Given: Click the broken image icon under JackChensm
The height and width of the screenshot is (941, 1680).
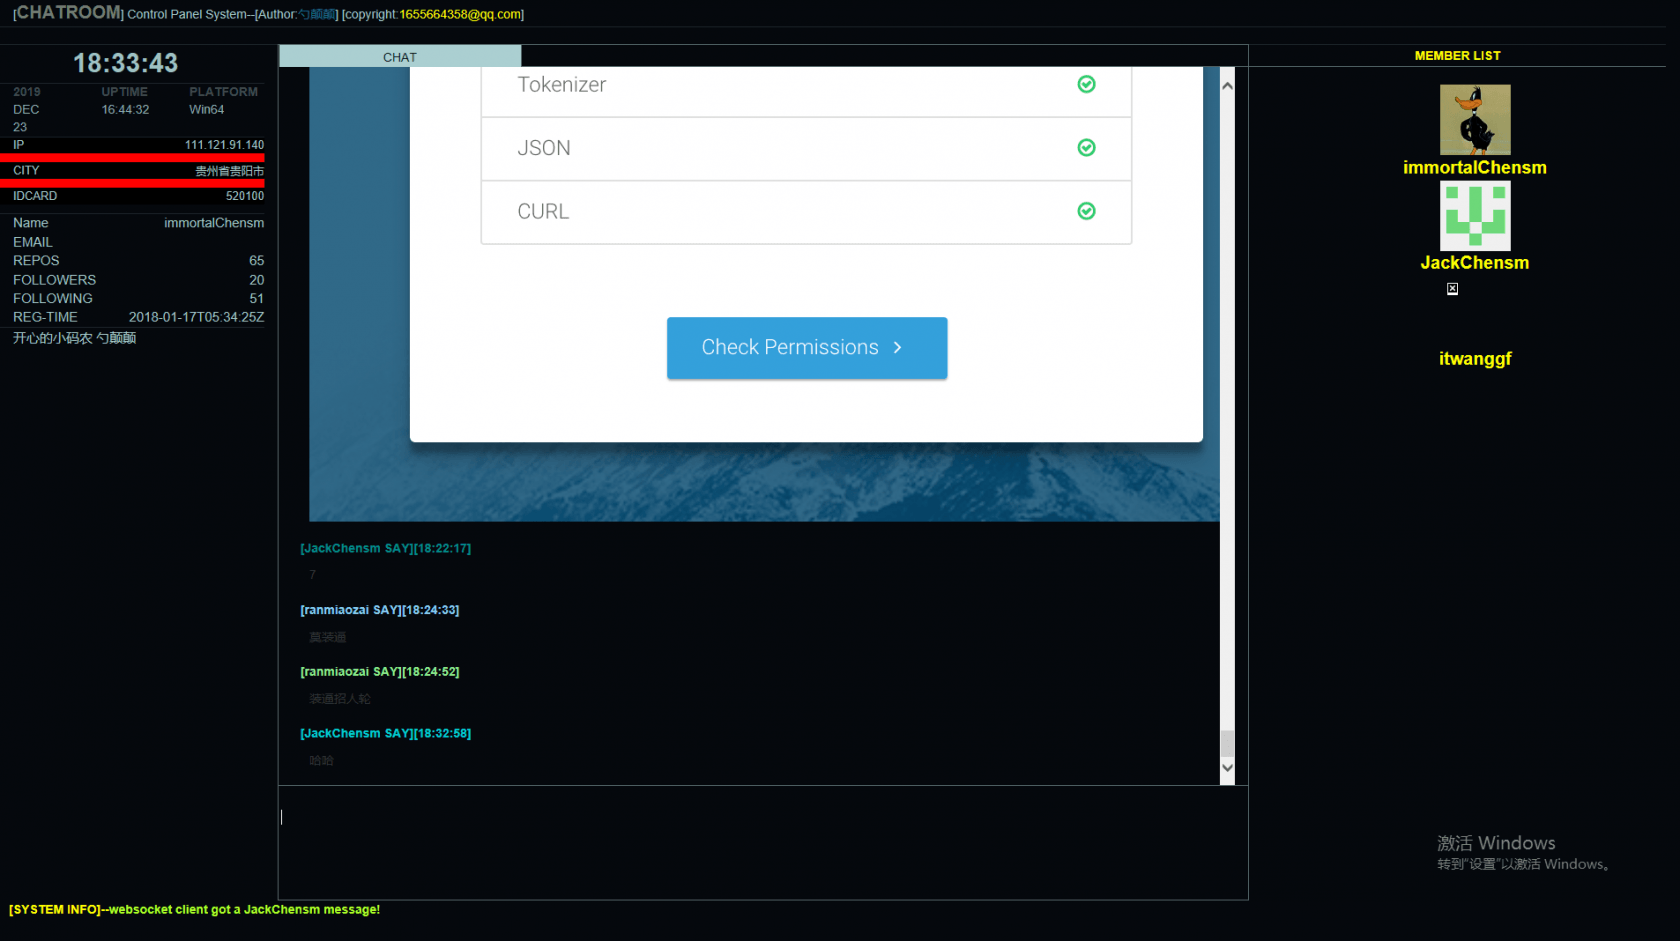Looking at the screenshot, I should click(x=1452, y=288).
